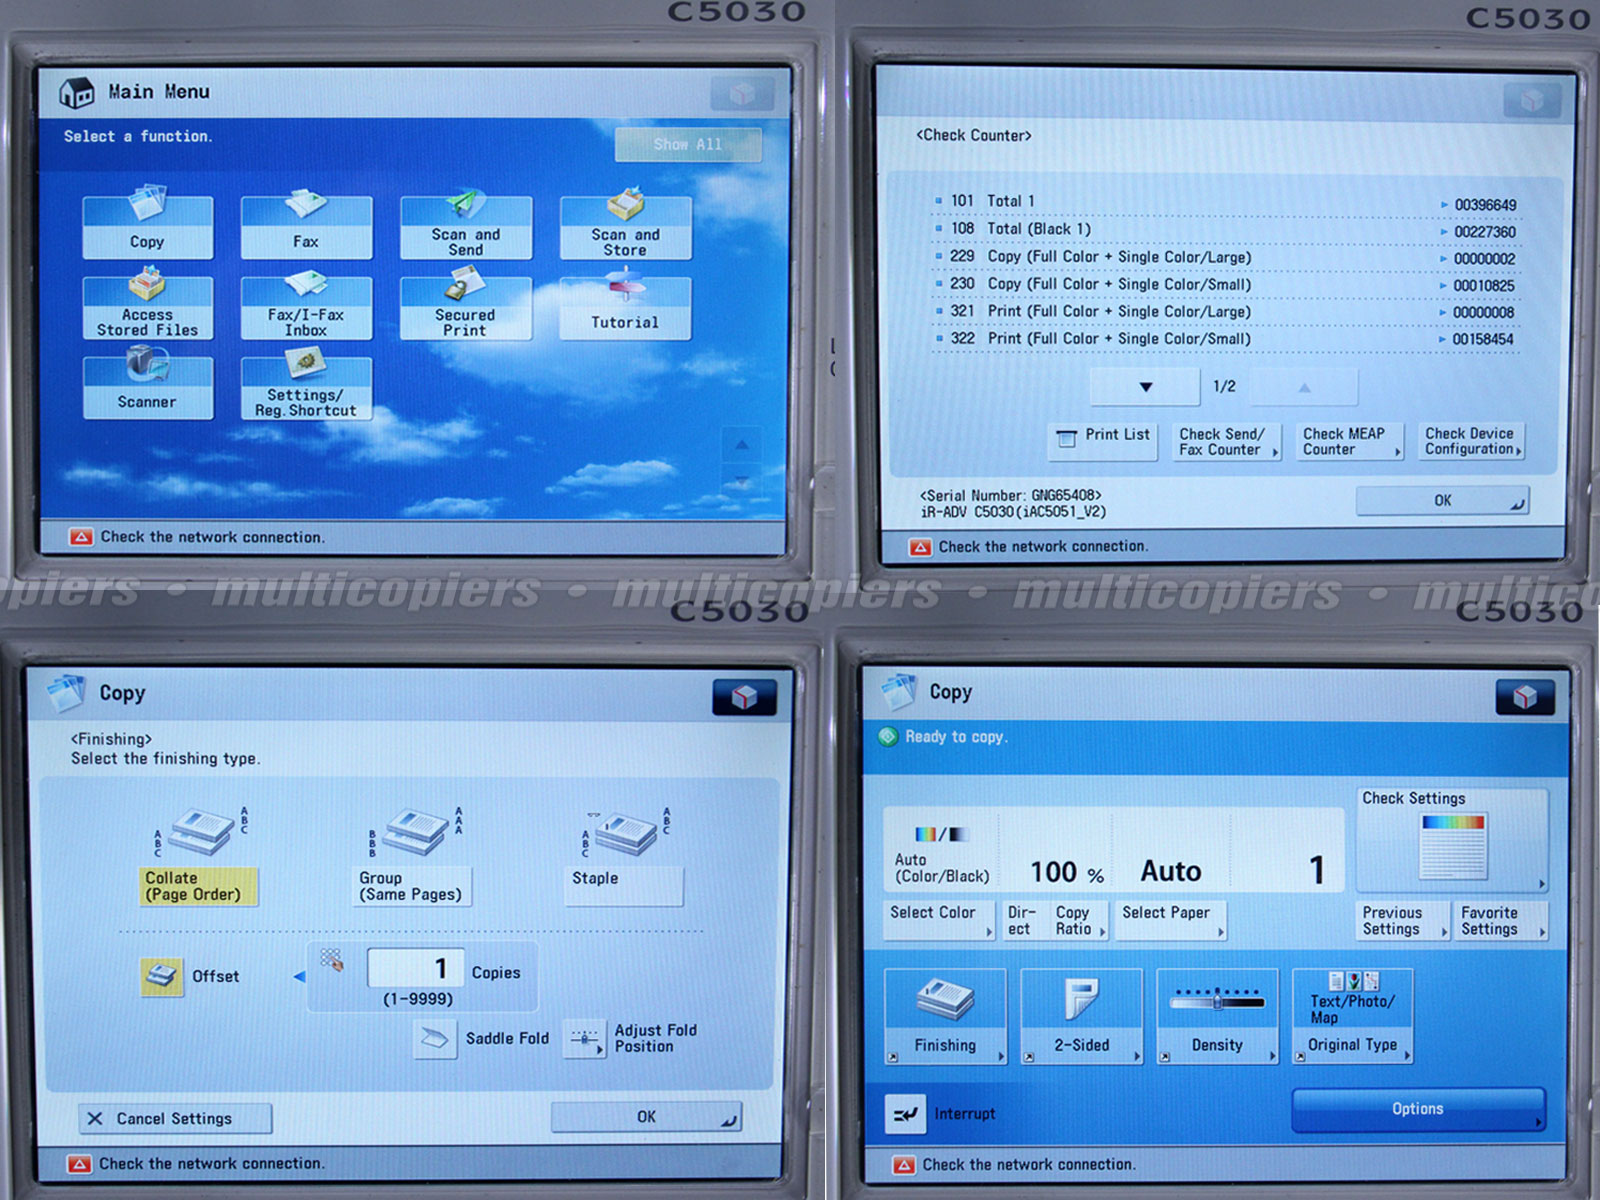Open Scan and Send function
This screenshot has height=1200, width=1600.
[465, 227]
